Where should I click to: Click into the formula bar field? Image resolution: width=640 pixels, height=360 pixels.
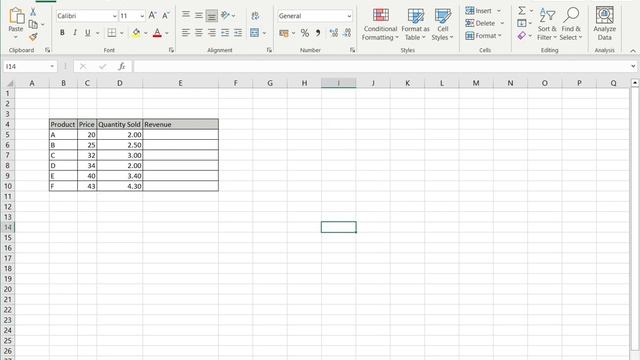point(381,67)
